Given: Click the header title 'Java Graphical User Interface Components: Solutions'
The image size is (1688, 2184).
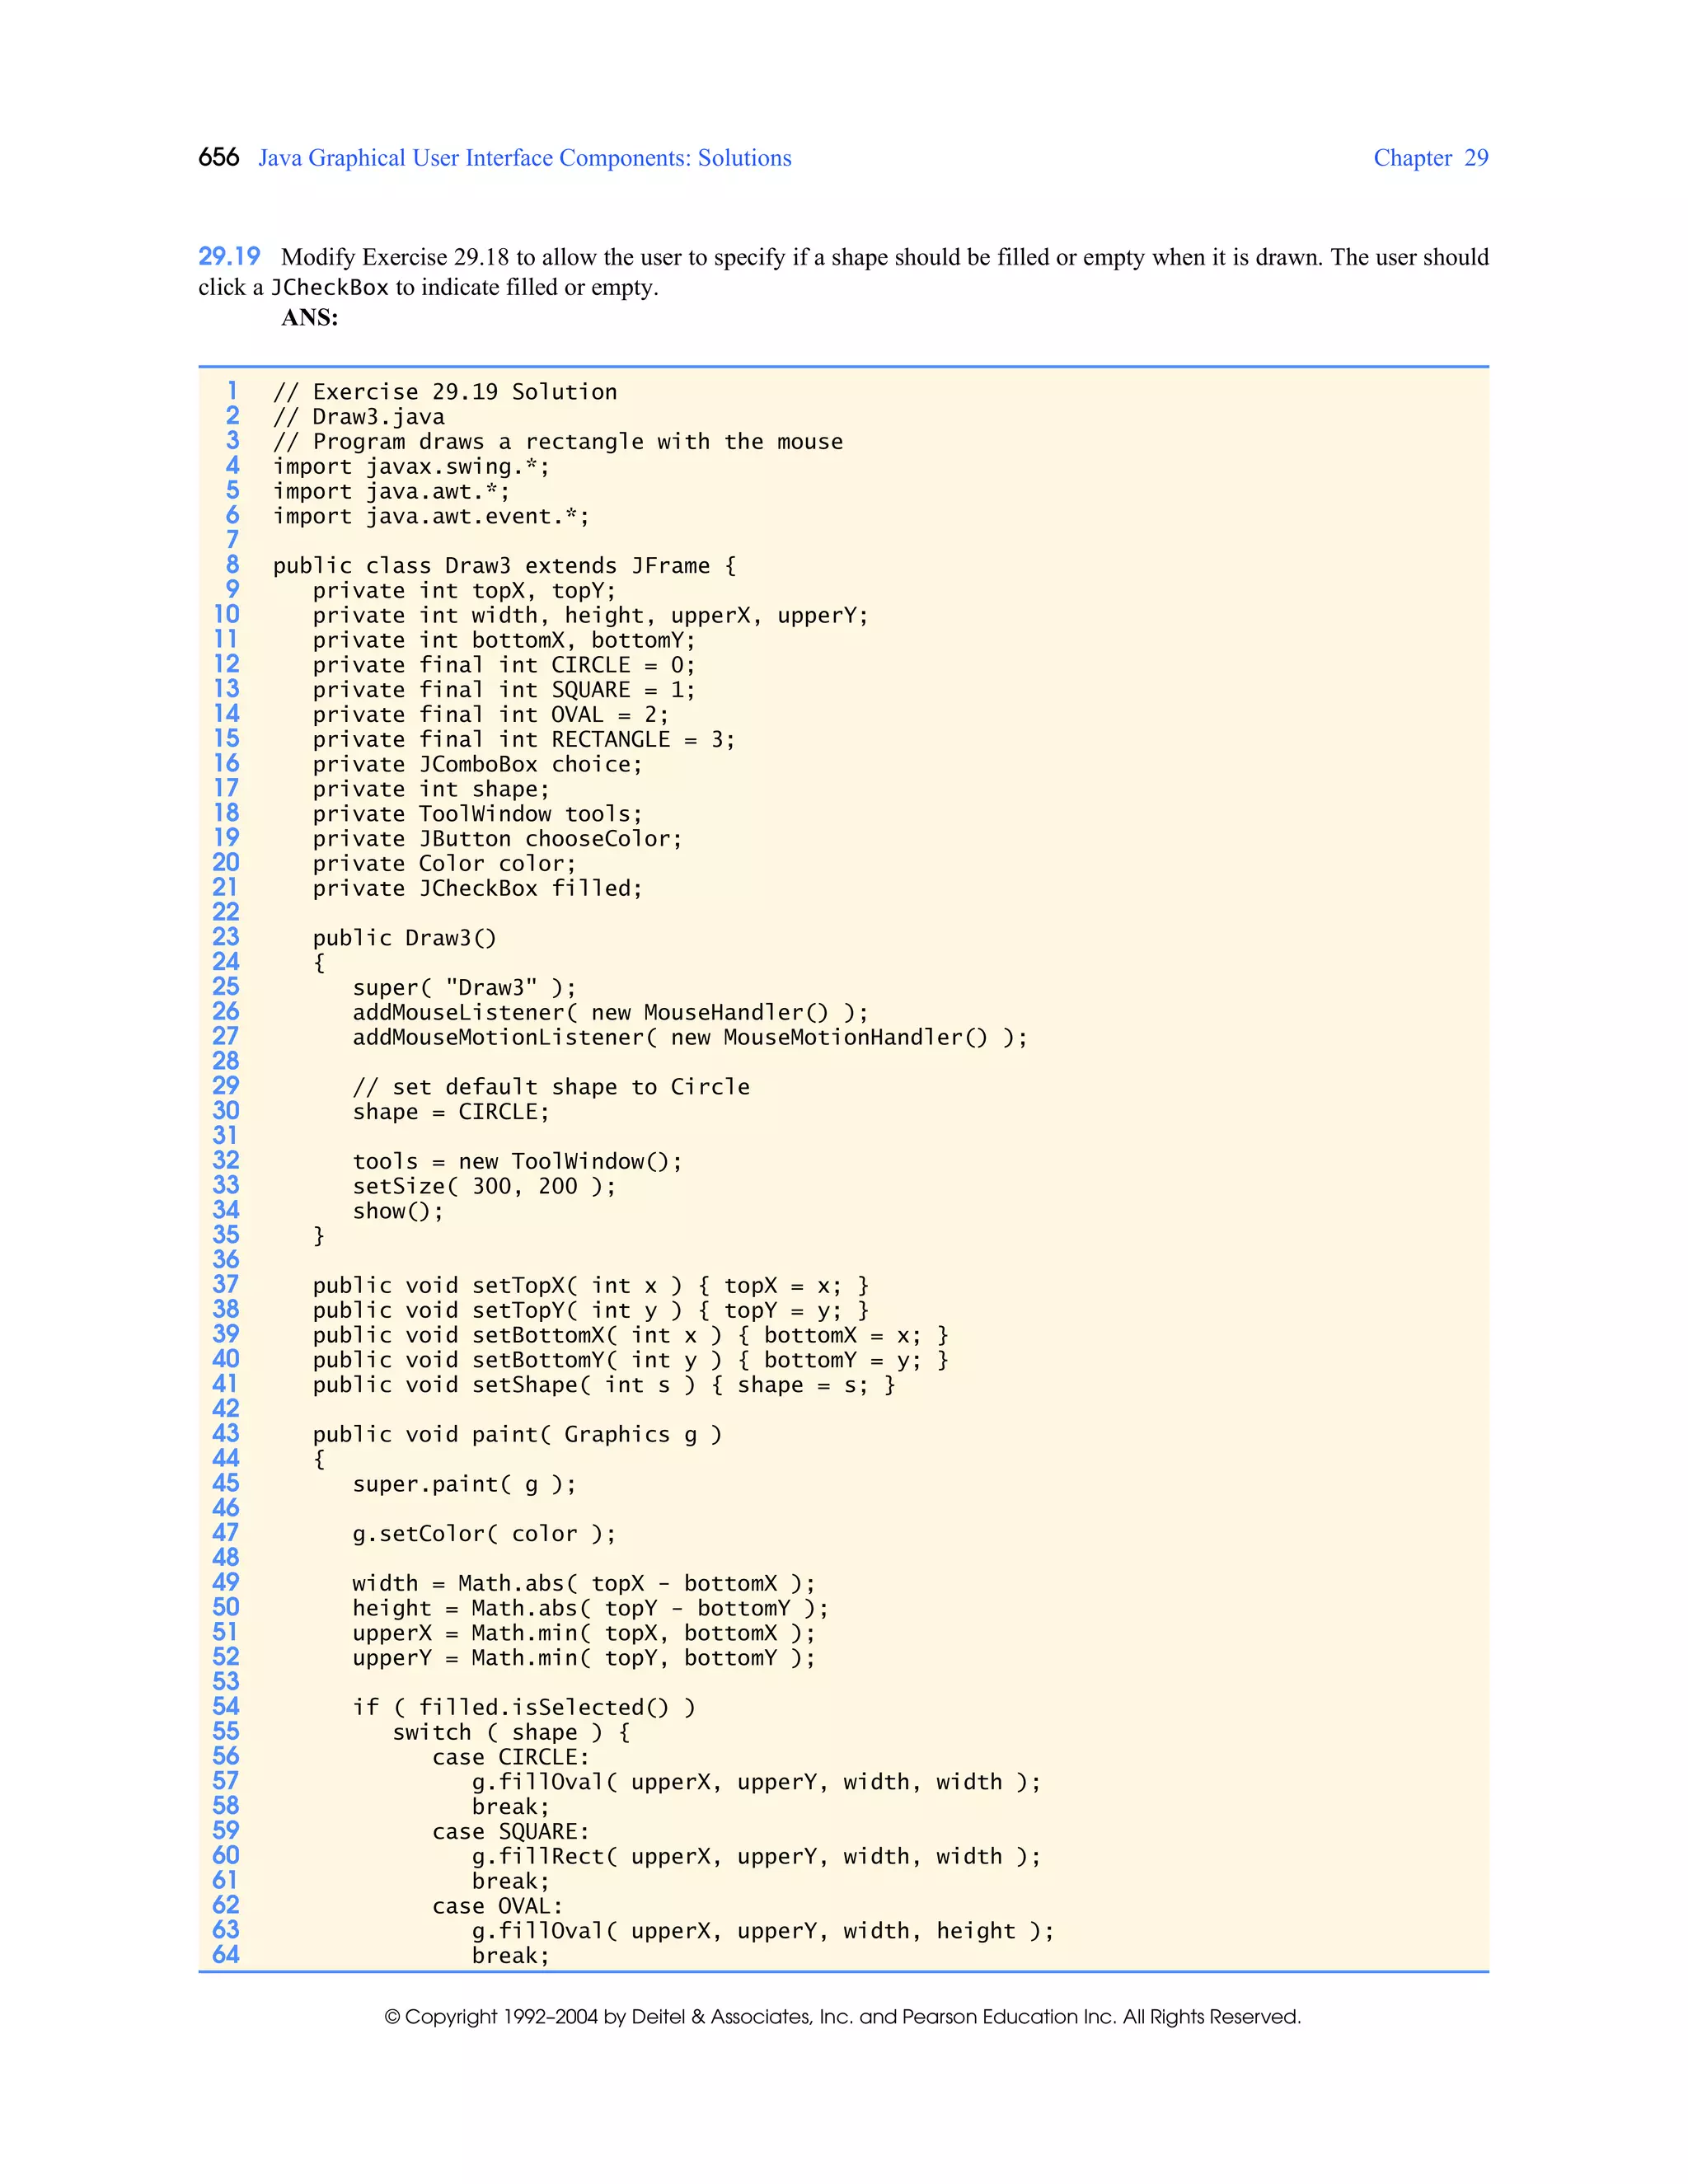Looking at the screenshot, I should point(524,158).
